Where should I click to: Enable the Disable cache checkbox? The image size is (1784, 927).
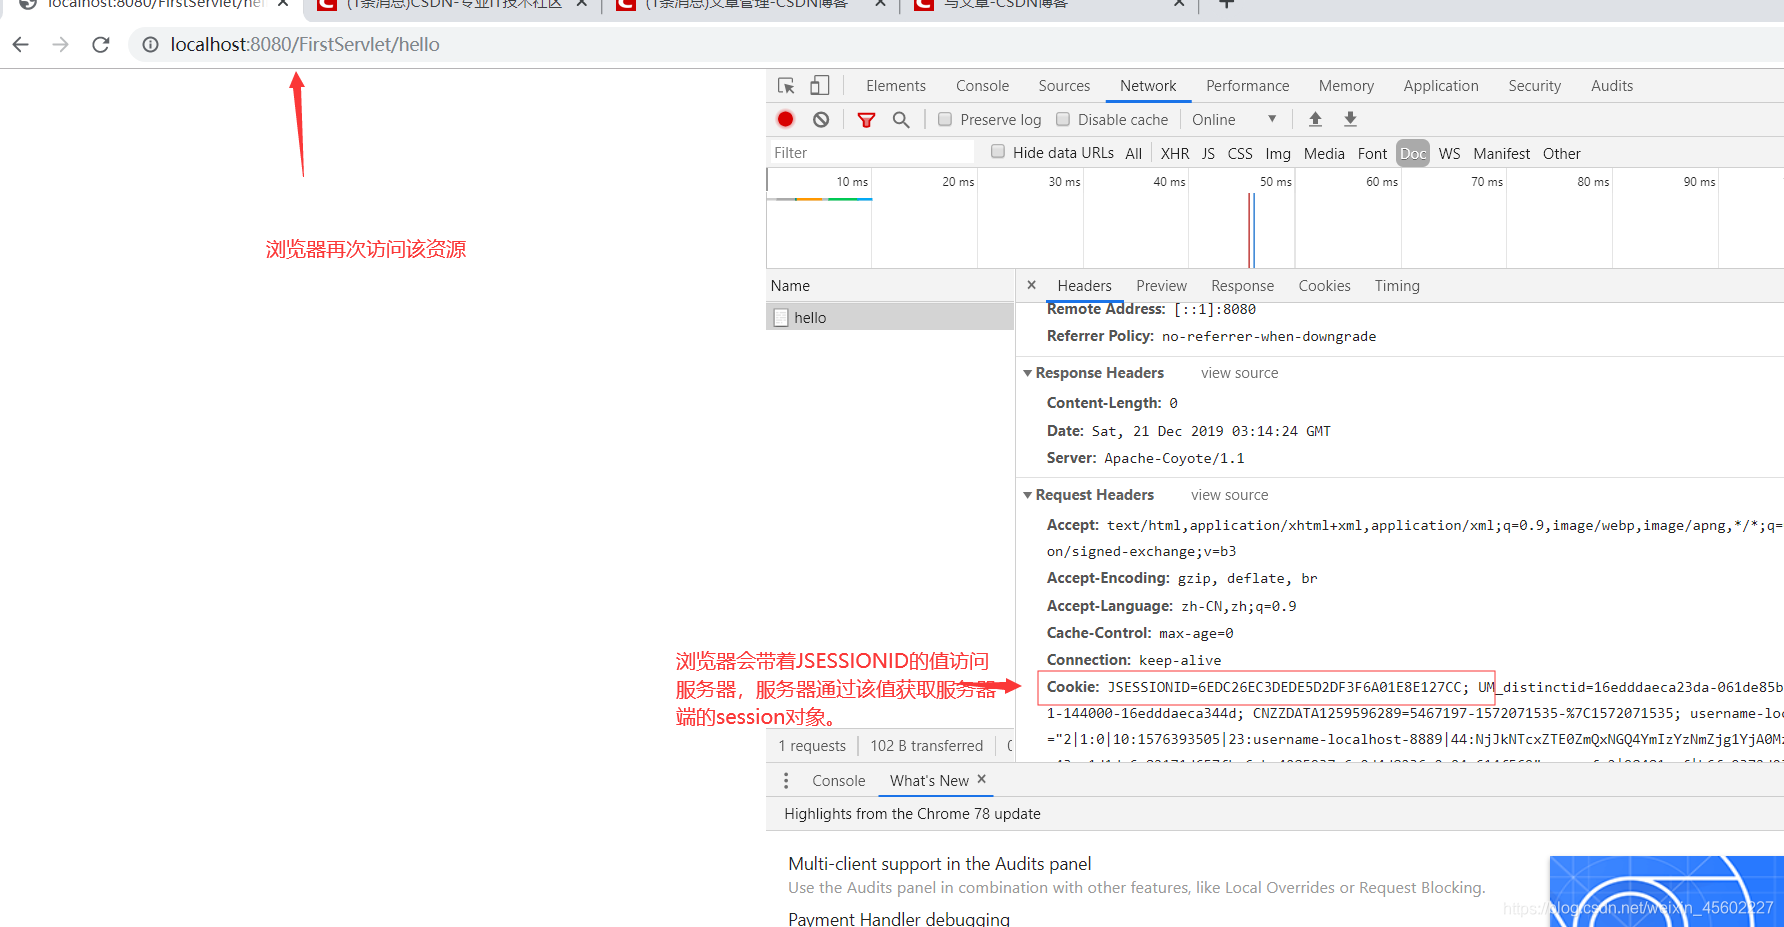point(1063,119)
